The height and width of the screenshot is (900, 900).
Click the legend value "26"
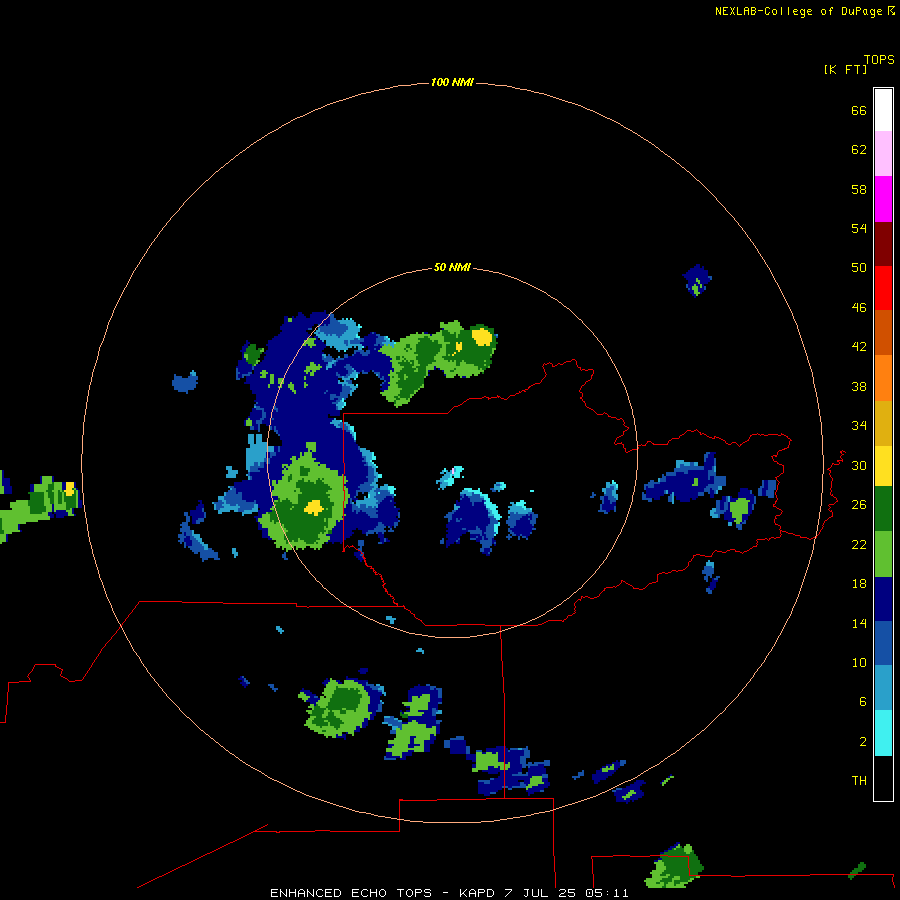(859, 505)
